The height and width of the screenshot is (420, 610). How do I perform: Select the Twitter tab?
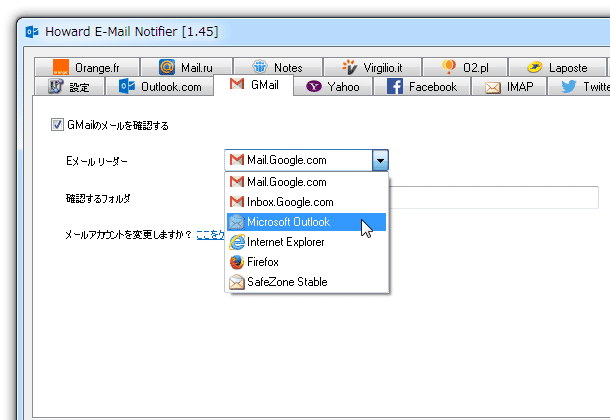tap(579, 86)
